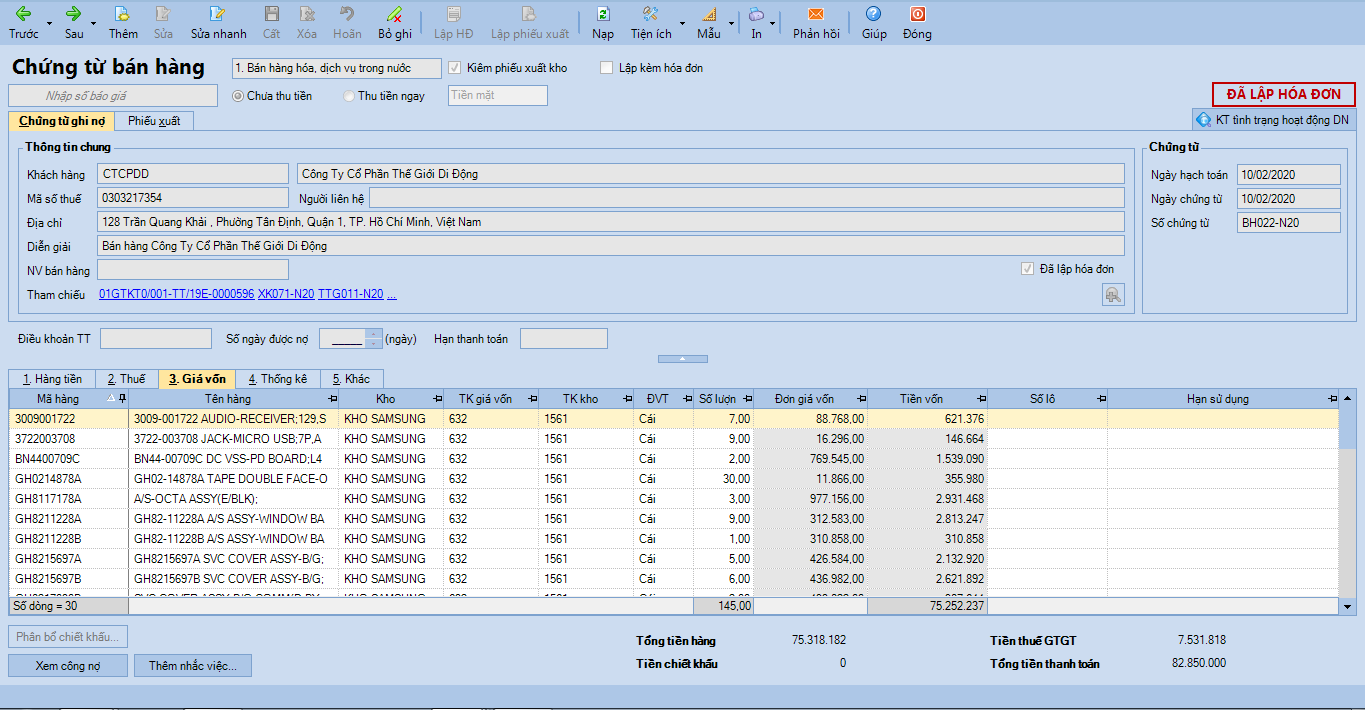Expand the Tiện ích dropdown arrow

pyautogui.click(x=683, y=23)
